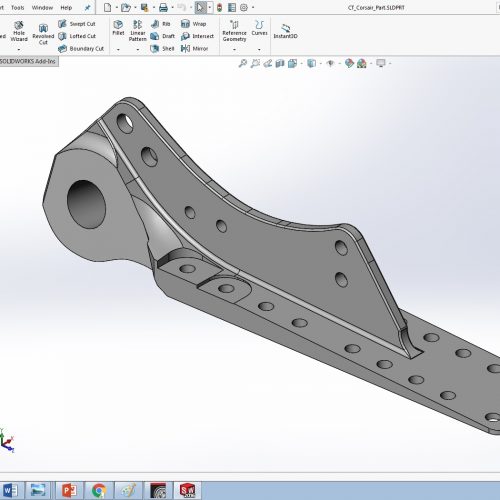Open the Options gear

click(x=244, y=7)
